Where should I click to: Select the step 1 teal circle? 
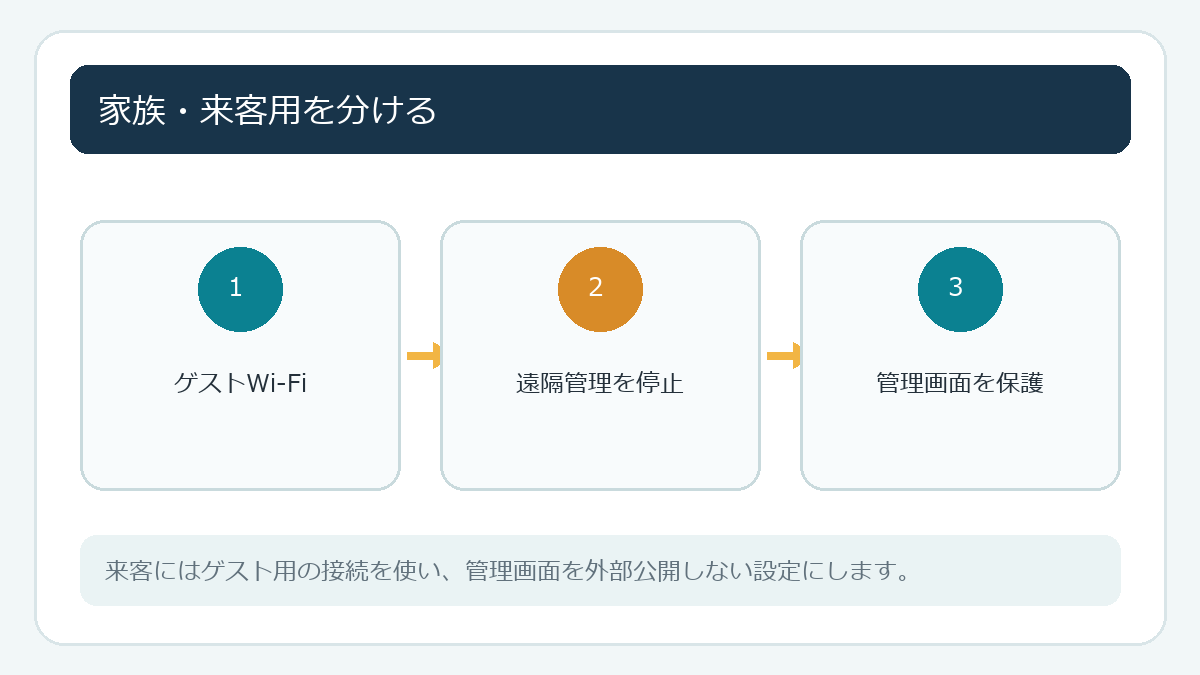coord(240,289)
